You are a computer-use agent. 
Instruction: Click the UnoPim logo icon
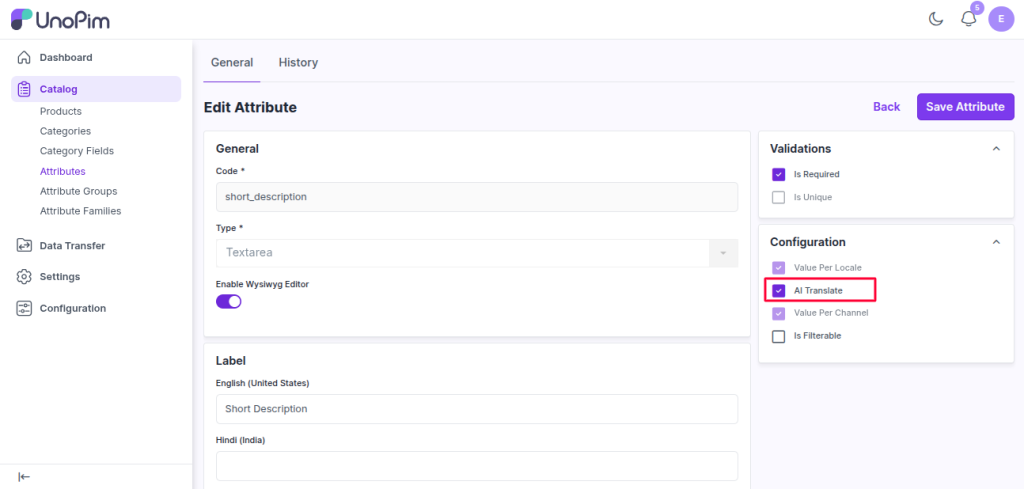[22, 19]
